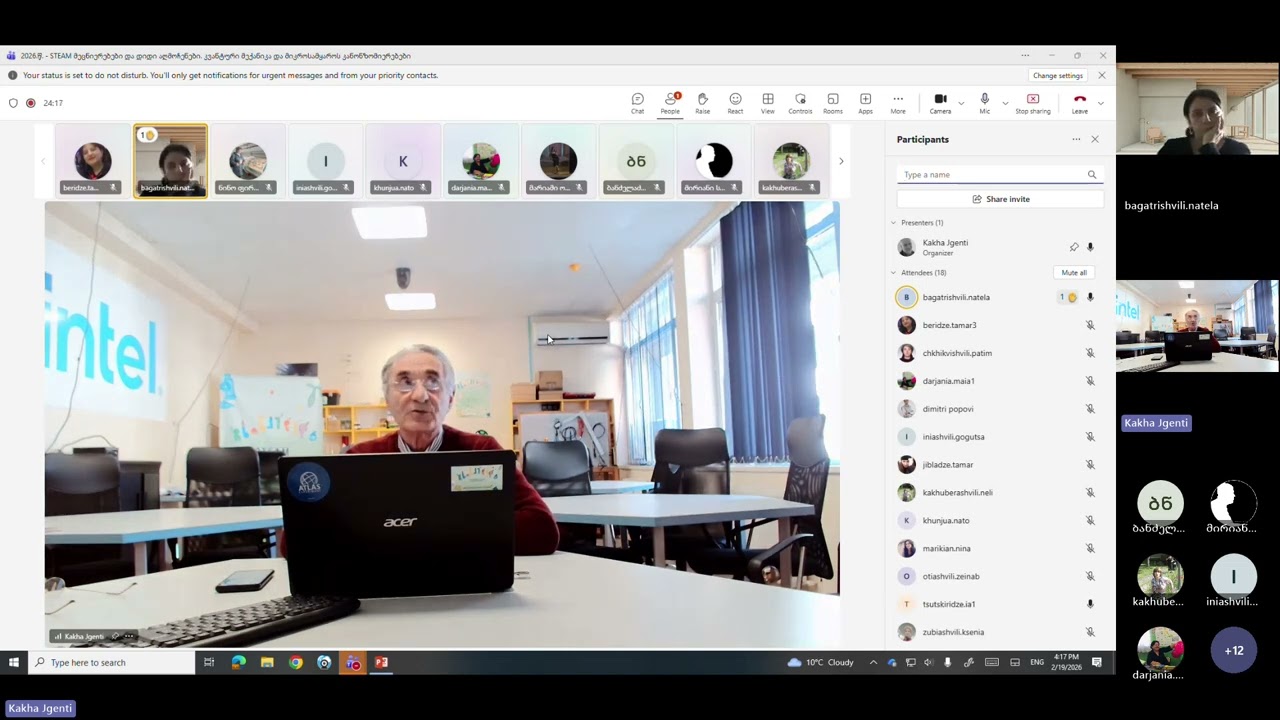Image resolution: width=1280 pixels, height=720 pixels.
Task: Stop sharing the screen
Action: (1033, 103)
